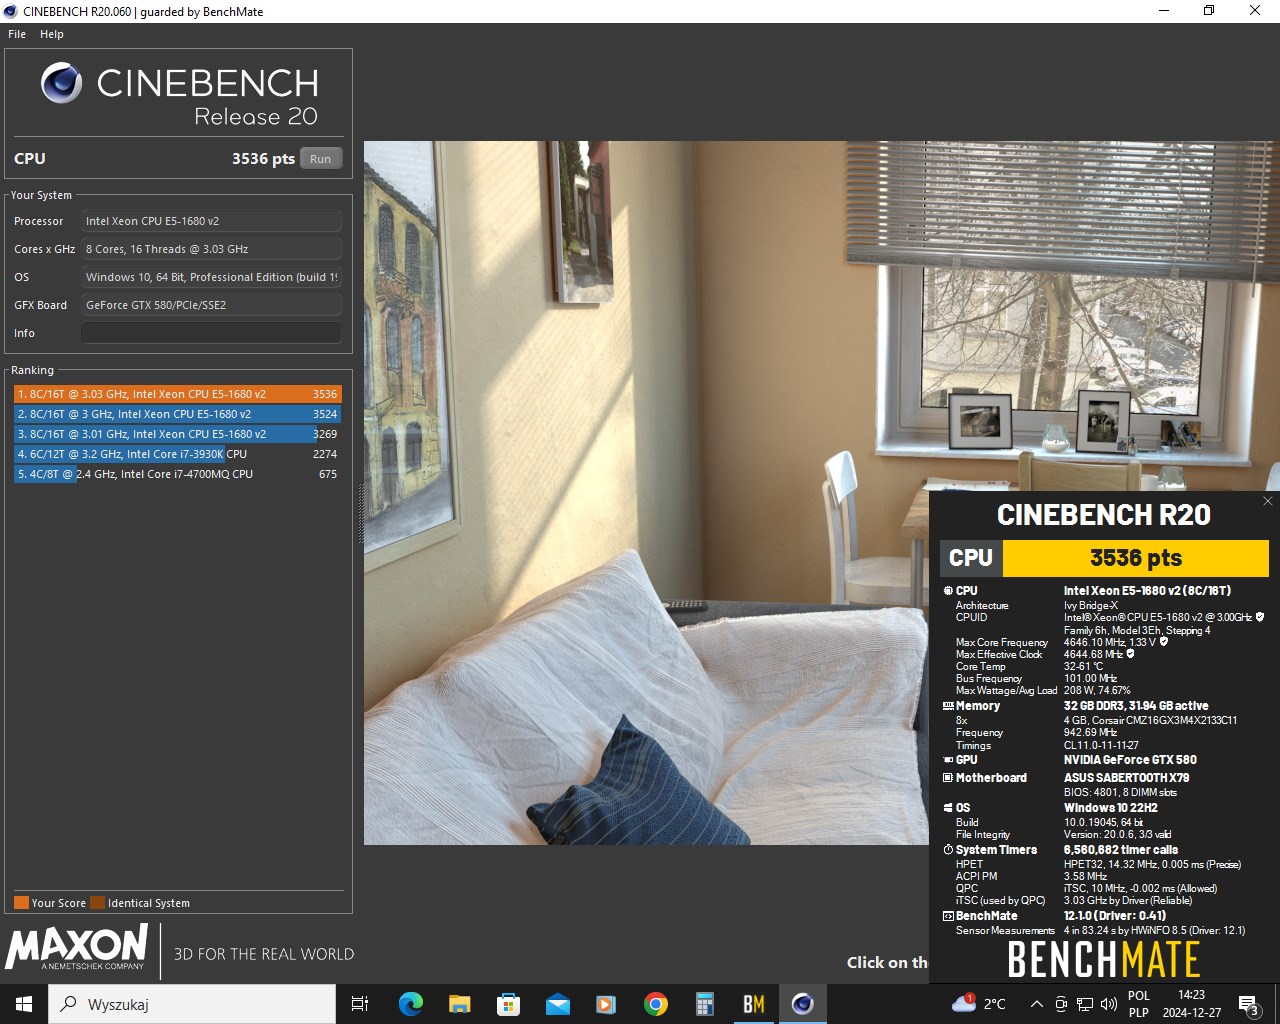Click the rendered room image viewport
This screenshot has width=1280, height=1024.
click(x=646, y=493)
